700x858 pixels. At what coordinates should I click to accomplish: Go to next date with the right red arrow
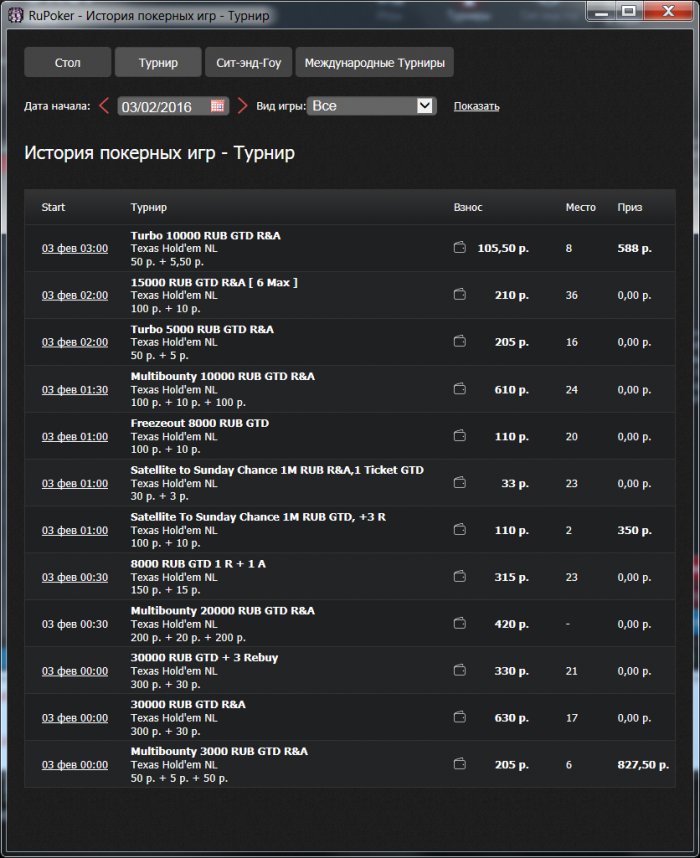point(242,106)
